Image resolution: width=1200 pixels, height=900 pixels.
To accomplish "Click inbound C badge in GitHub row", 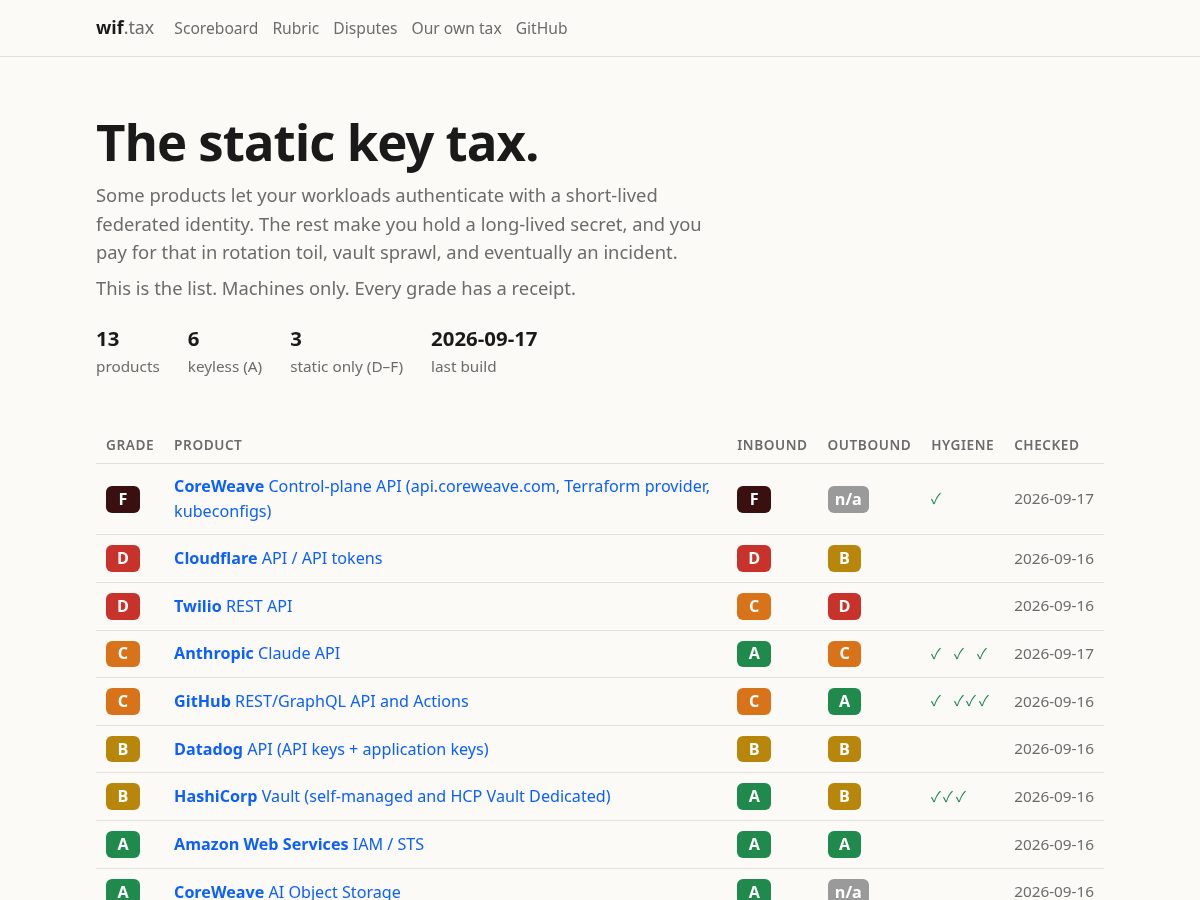I will click(754, 701).
